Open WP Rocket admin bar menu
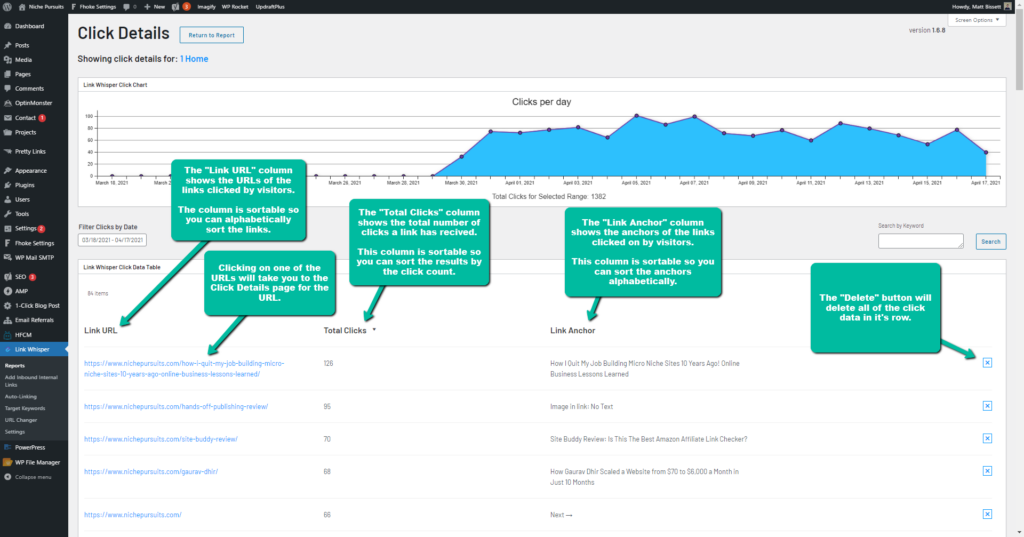 point(235,7)
